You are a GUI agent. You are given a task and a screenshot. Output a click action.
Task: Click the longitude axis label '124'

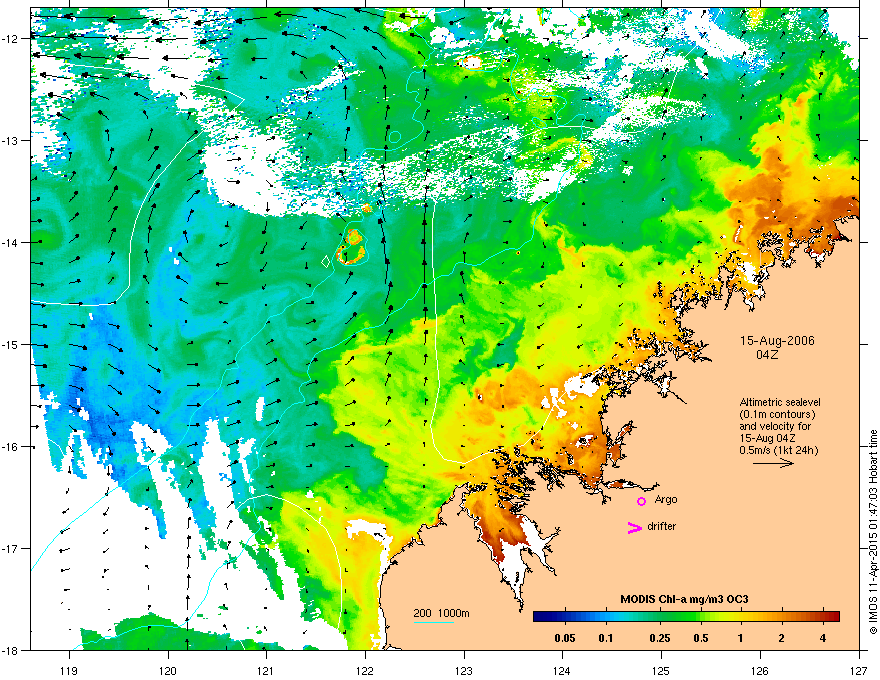click(x=562, y=670)
